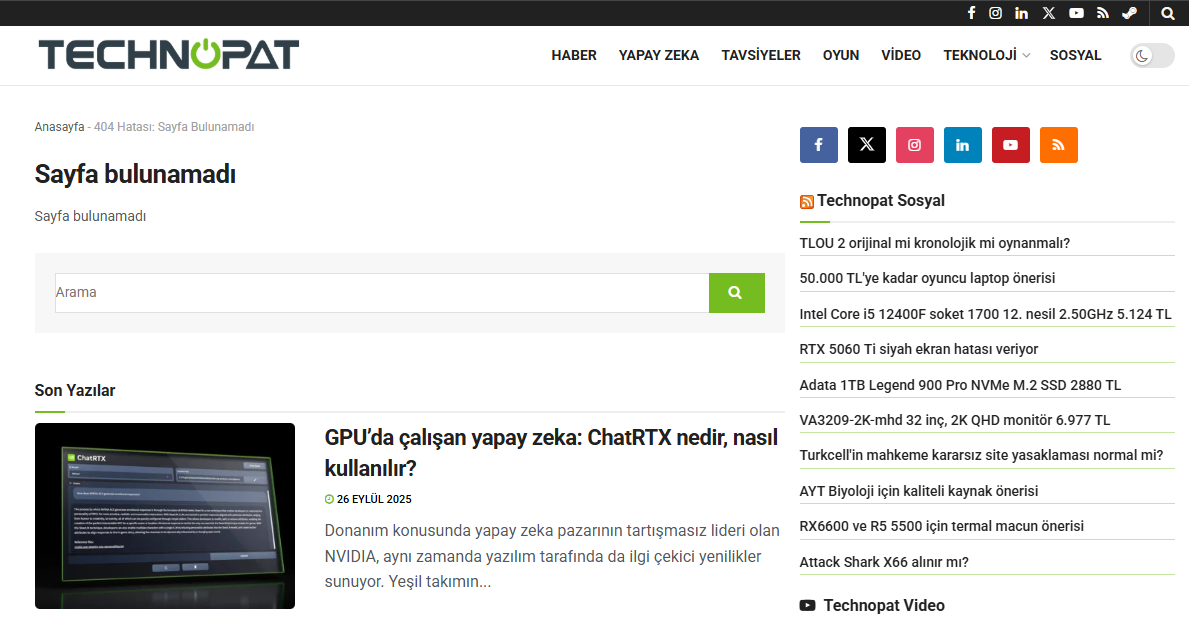
Task: Click YouTube icon beside Technopat Video heading
Action: 808,605
